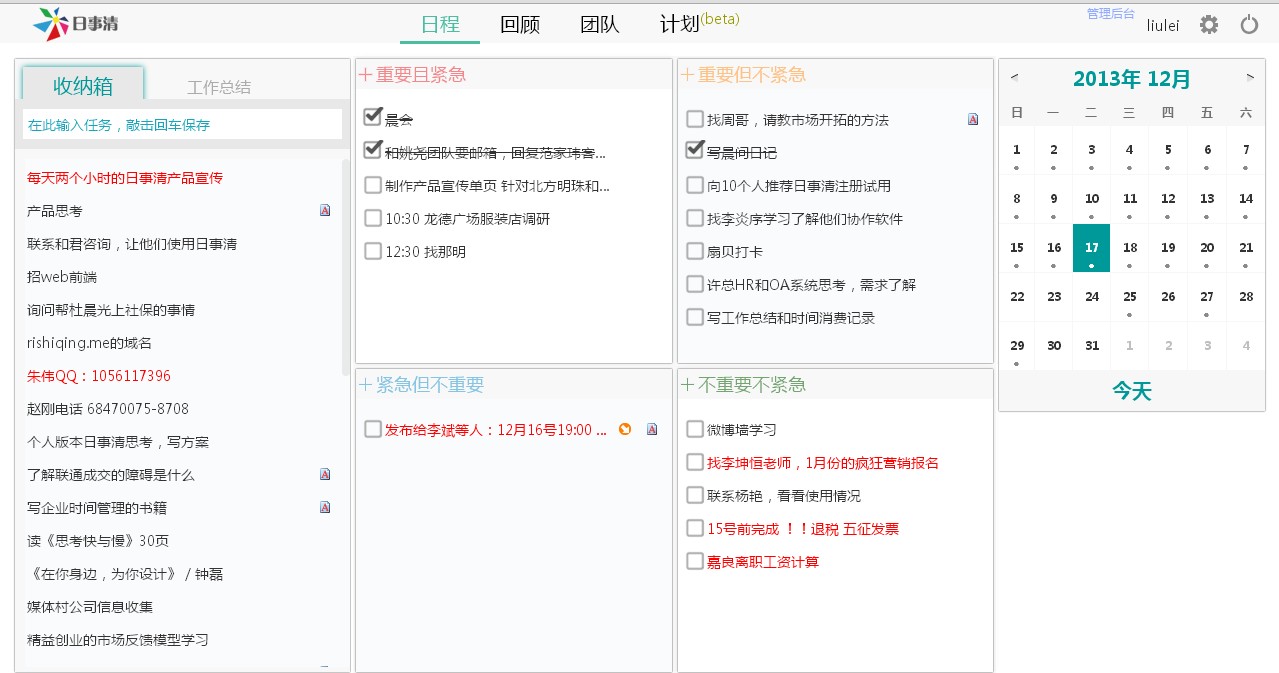Screen dimensions: 1279x673
Task: Click orange repeat icon on 发布给李斌 task
Action: click(625, 429)
